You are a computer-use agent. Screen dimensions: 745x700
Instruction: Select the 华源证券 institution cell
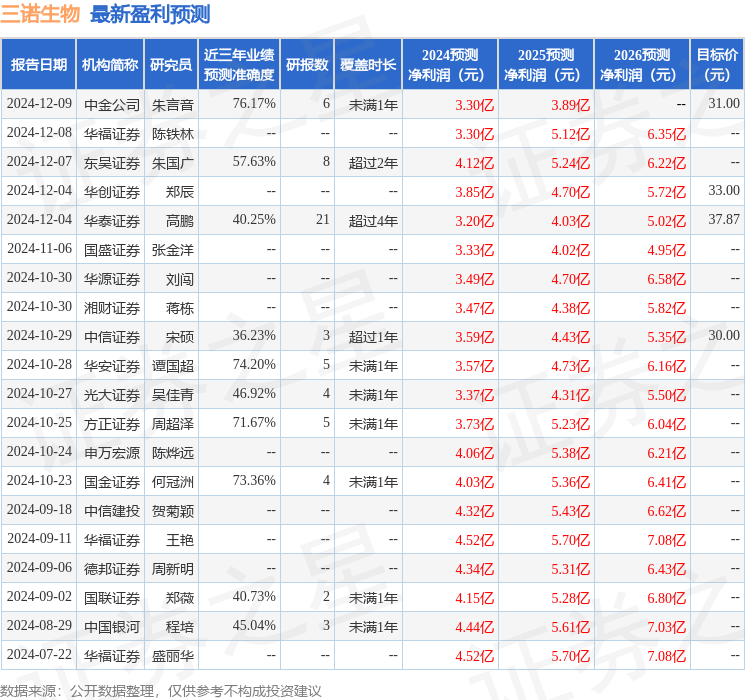112,278
